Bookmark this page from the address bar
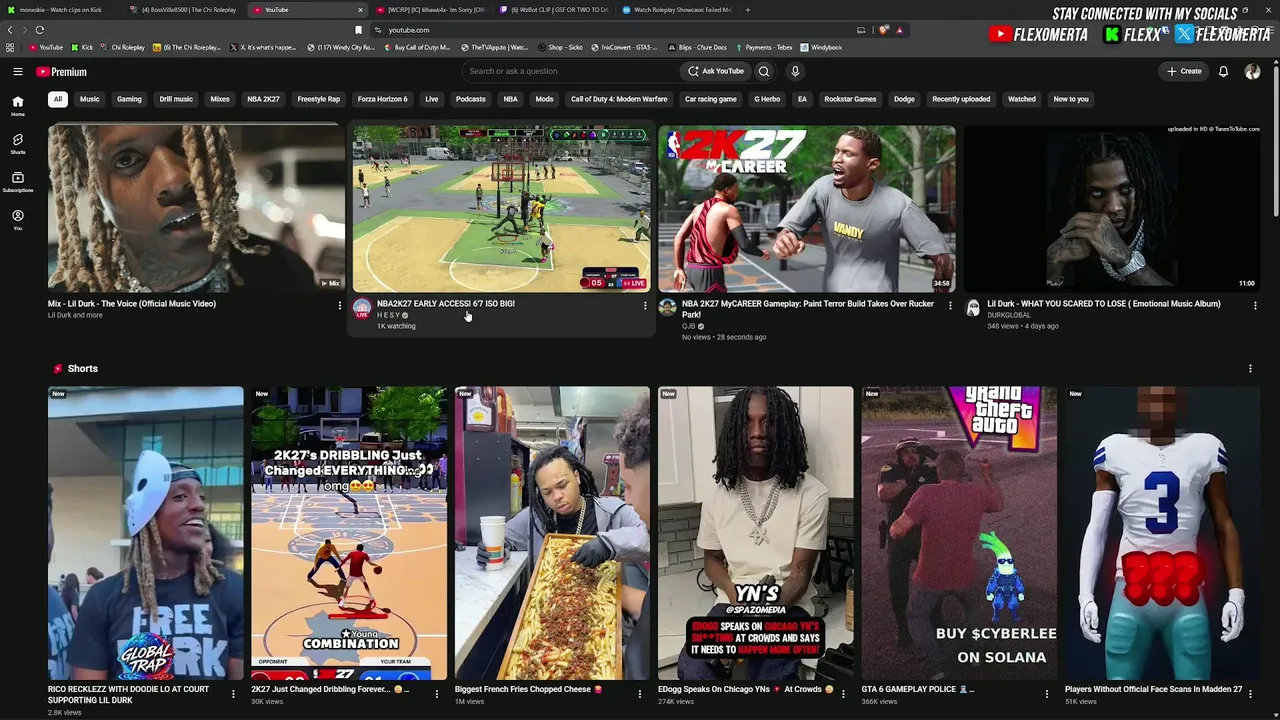 coord(359,30)
